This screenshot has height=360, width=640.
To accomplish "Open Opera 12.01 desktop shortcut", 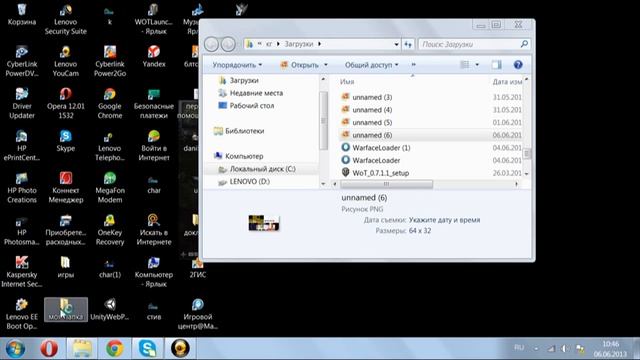I will [65, 103].
